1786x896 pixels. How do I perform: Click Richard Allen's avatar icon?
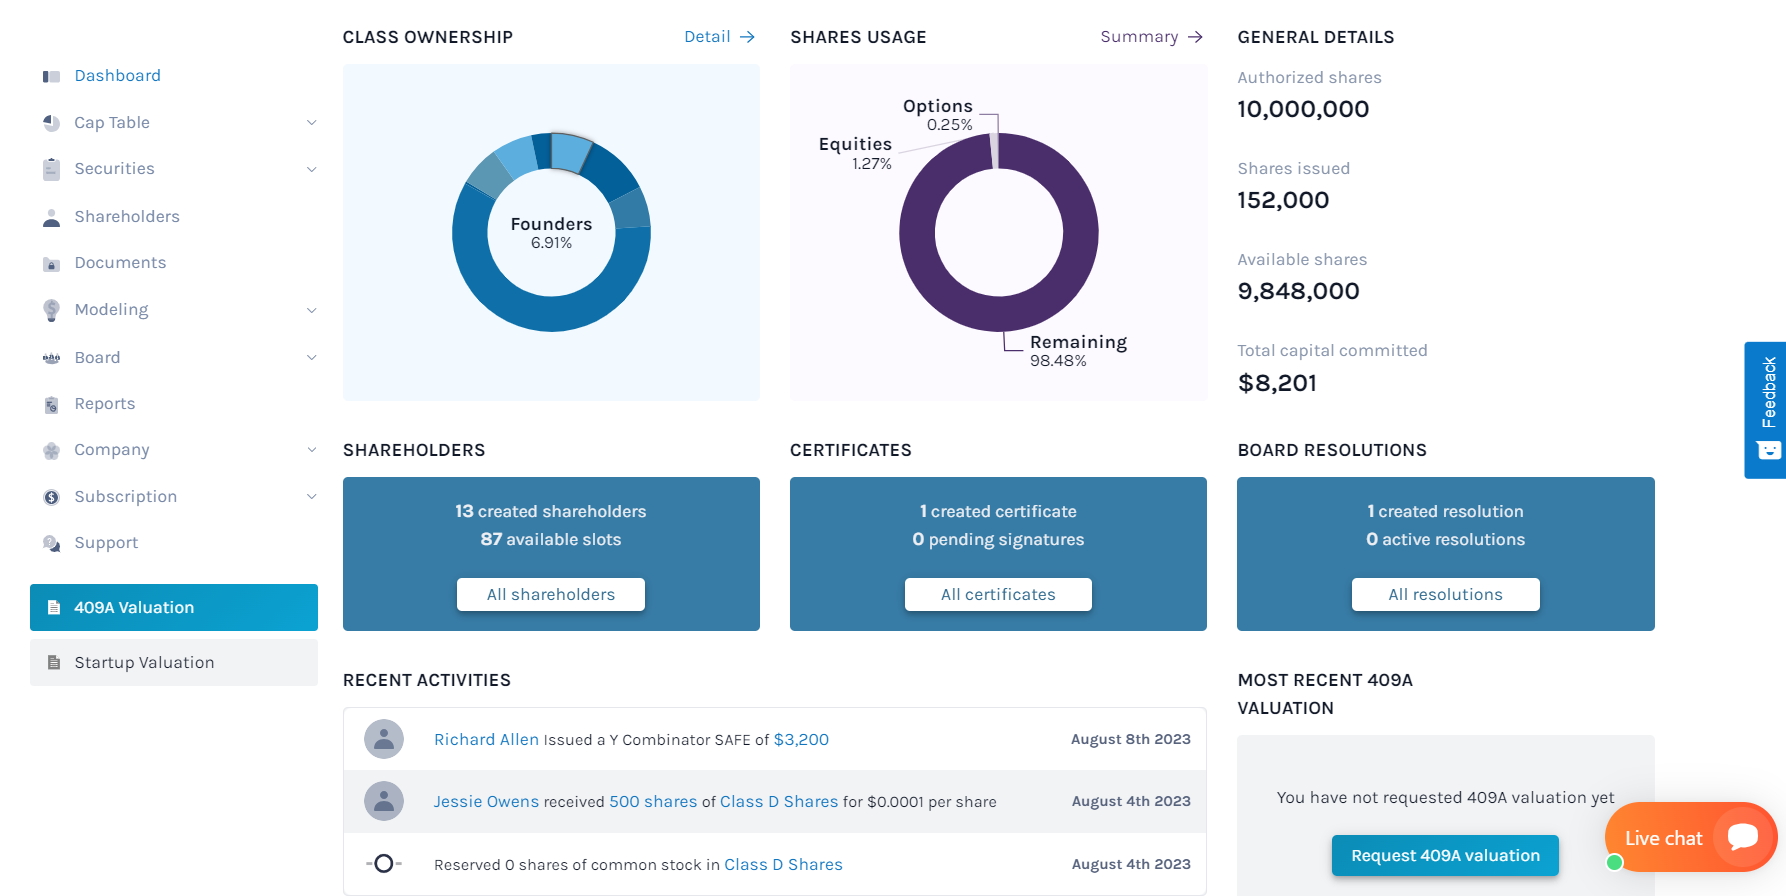click(x=384, y=740)
